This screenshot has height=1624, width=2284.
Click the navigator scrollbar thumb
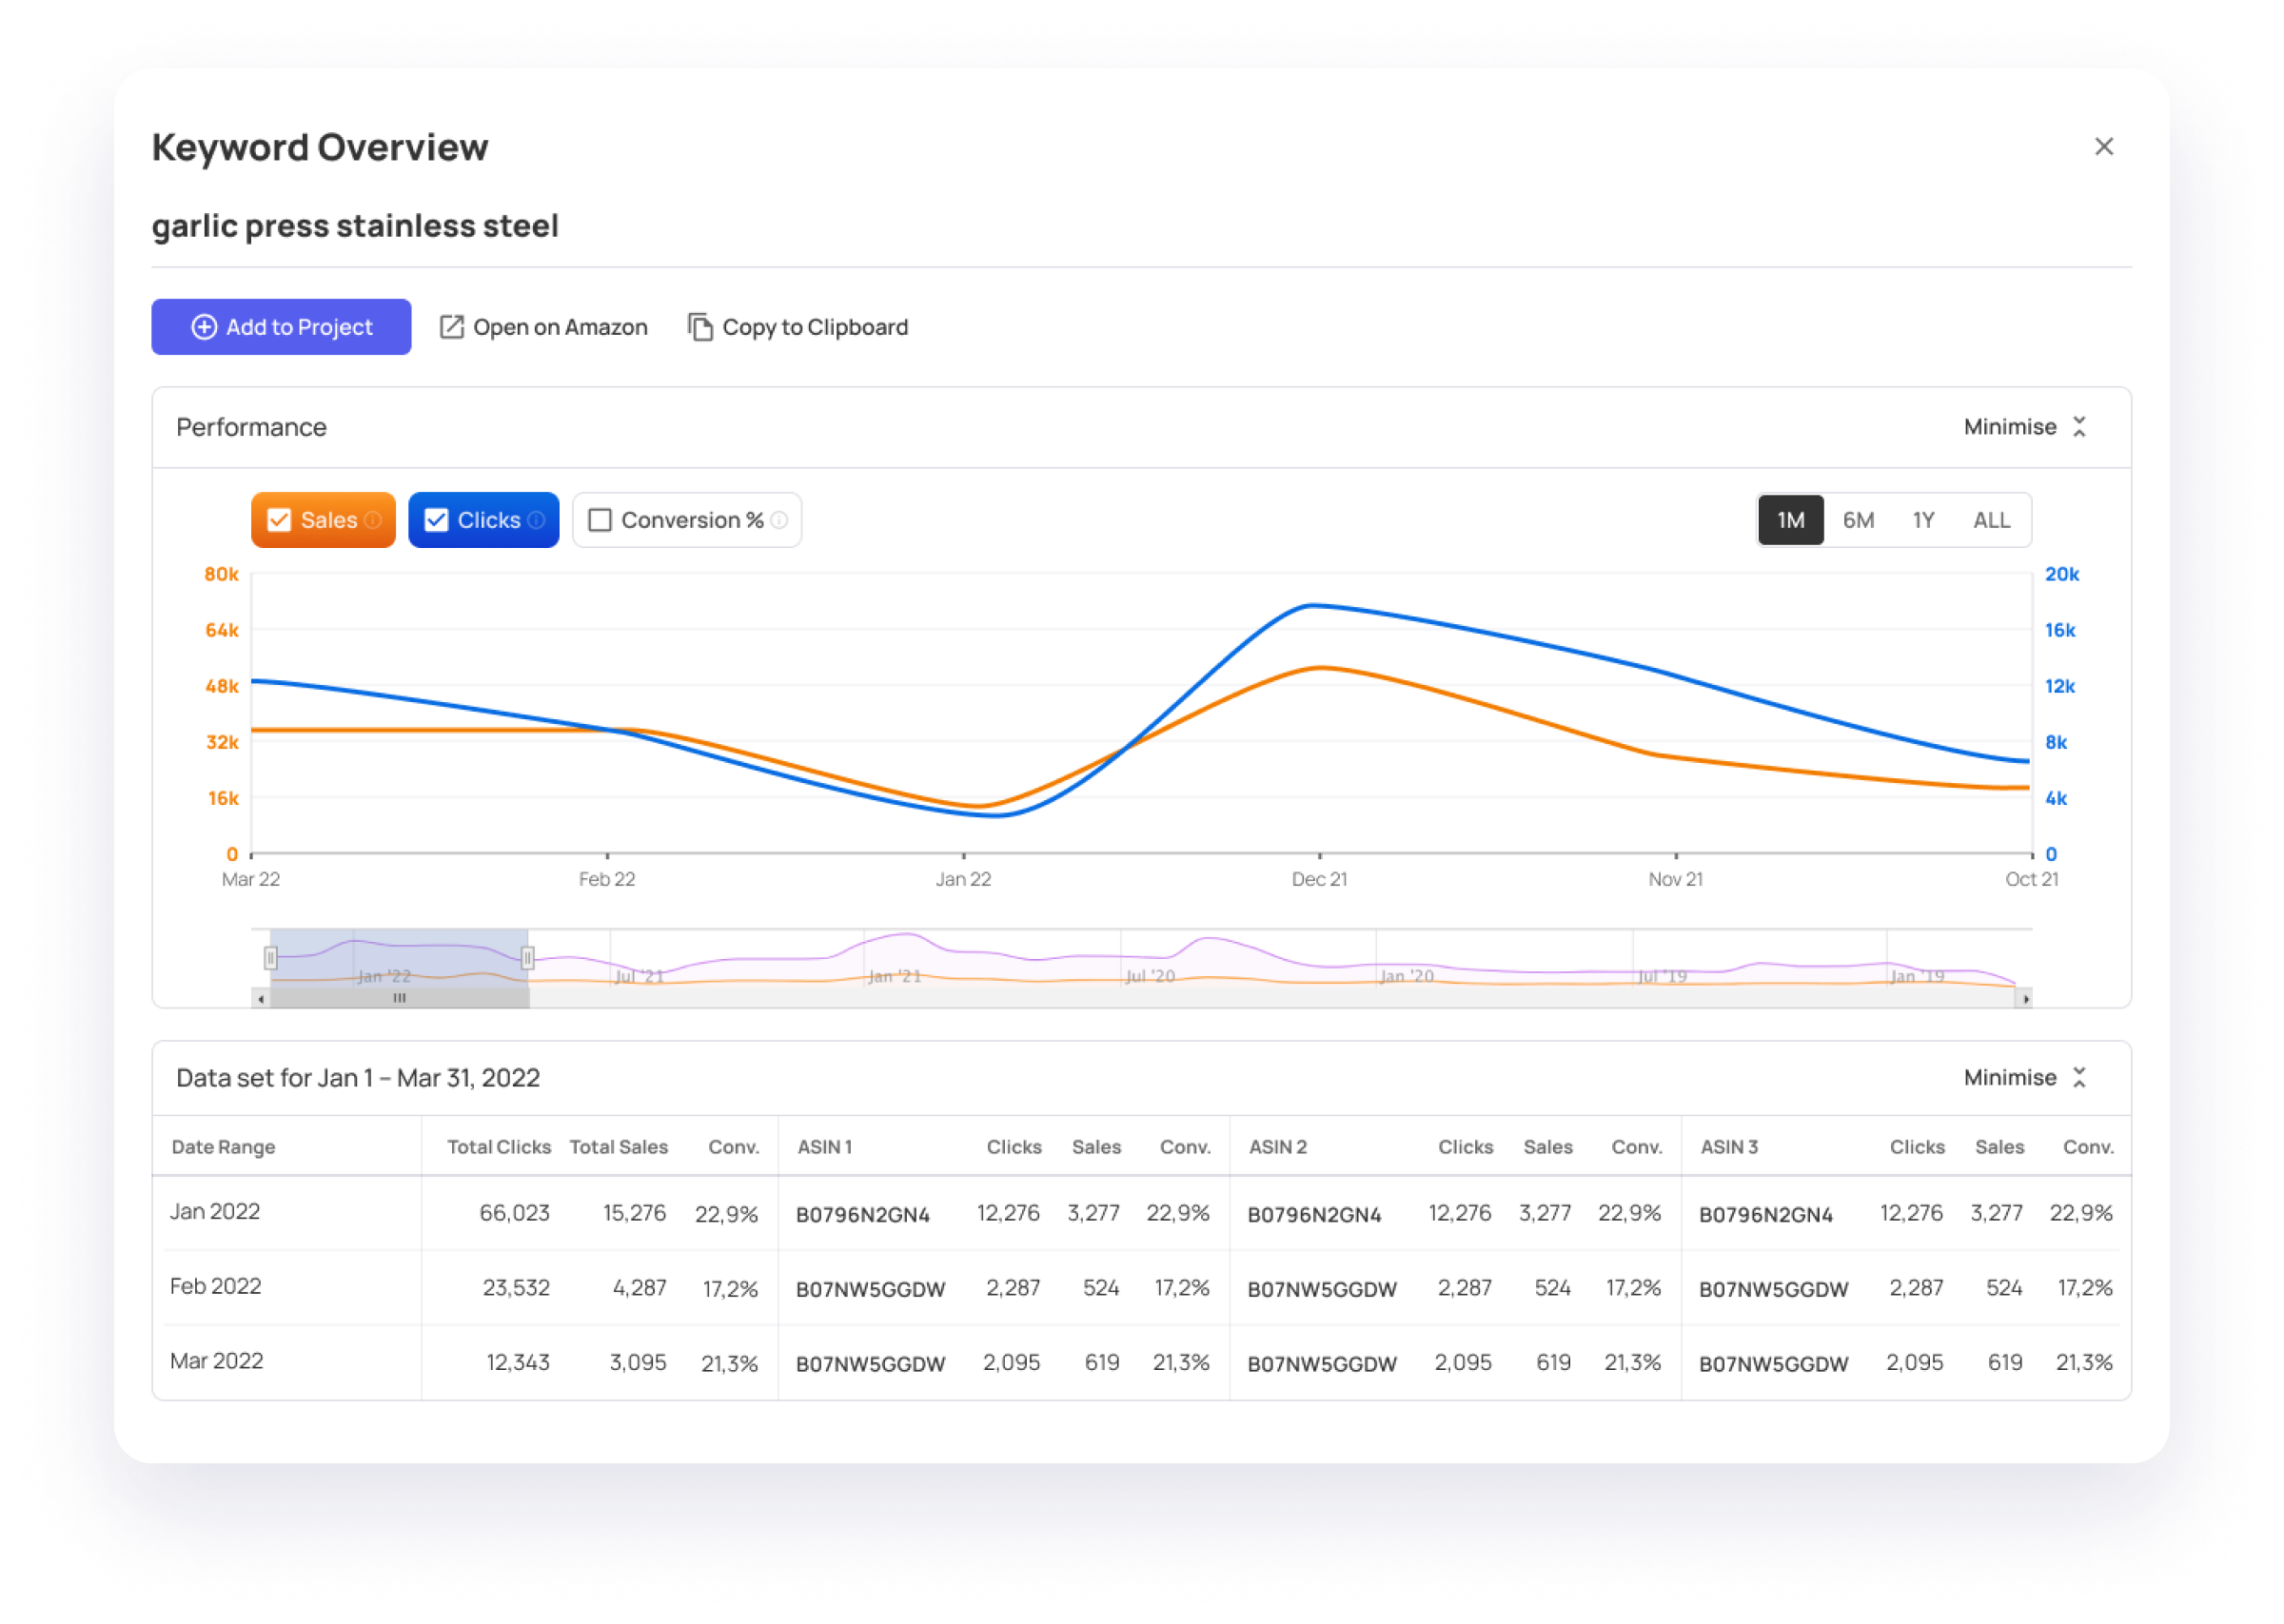(399, 999)
